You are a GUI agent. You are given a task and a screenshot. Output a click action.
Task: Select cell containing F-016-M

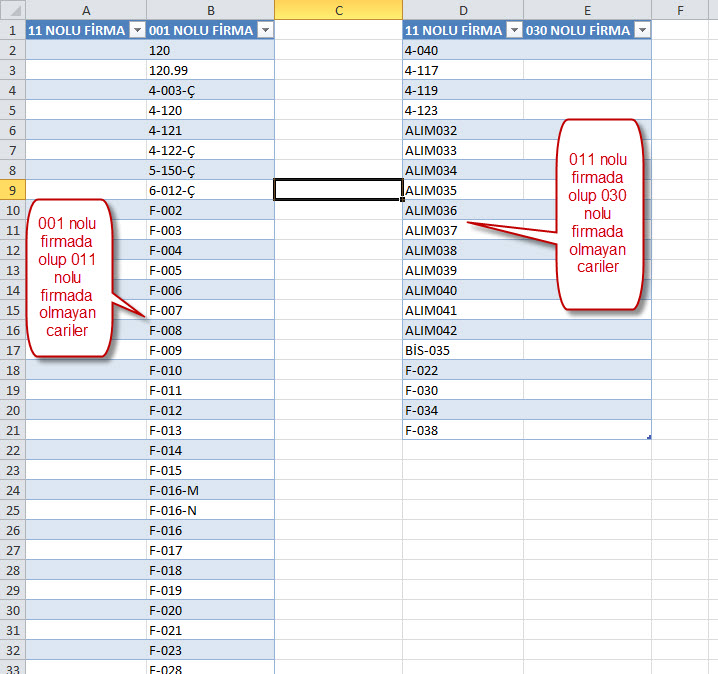(211, 490)
